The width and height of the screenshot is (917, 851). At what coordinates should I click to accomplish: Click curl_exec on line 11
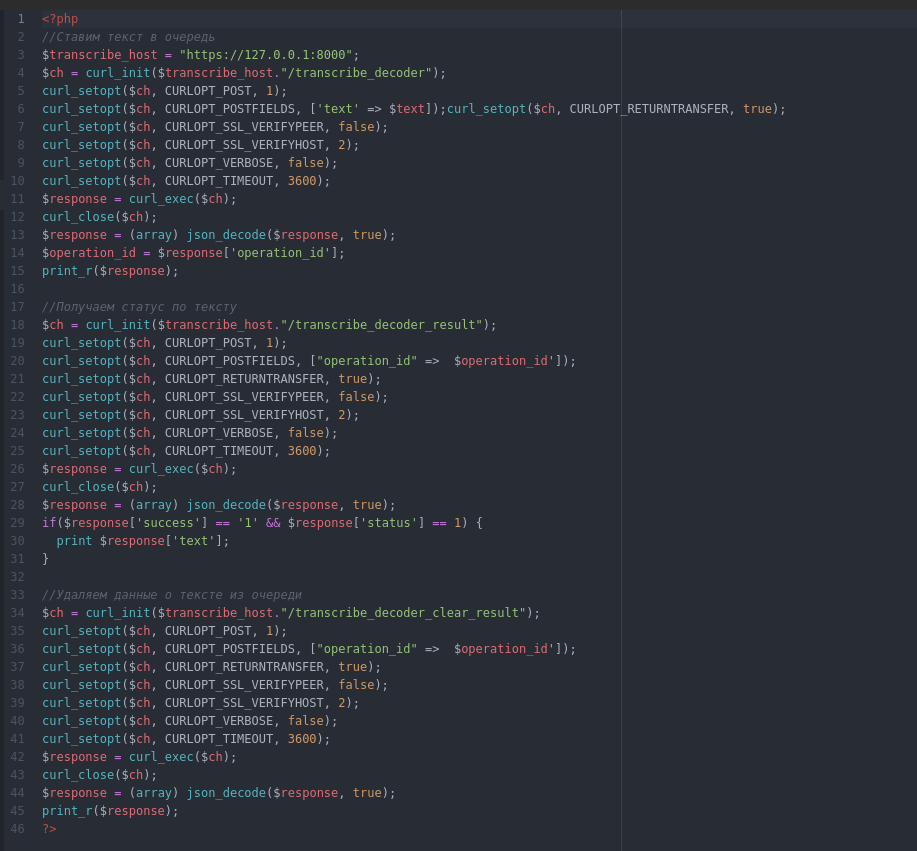[x=161, y=199]
